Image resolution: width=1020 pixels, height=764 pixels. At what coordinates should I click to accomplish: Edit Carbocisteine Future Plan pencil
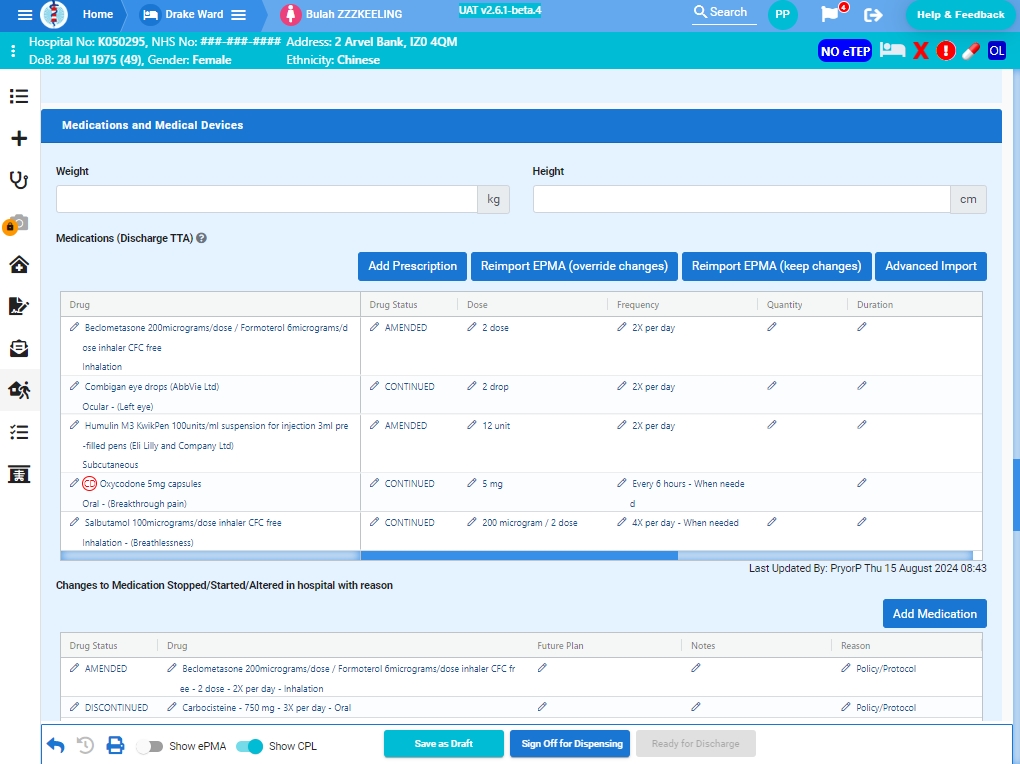[542, 707]
